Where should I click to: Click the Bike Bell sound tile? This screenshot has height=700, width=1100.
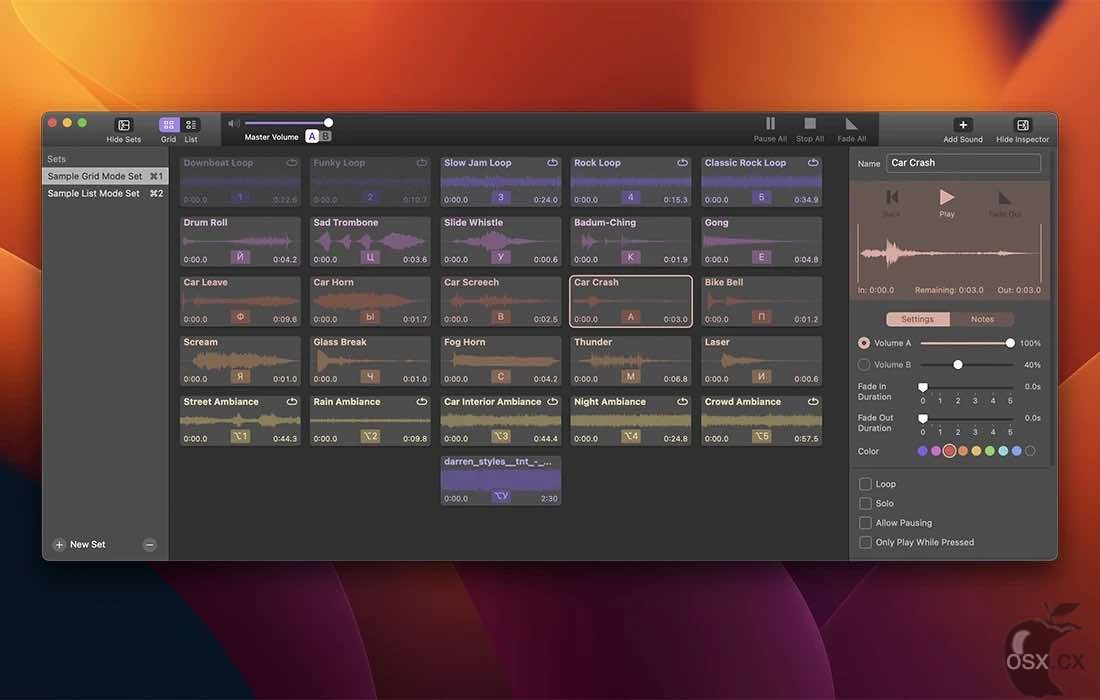(761, 300)
